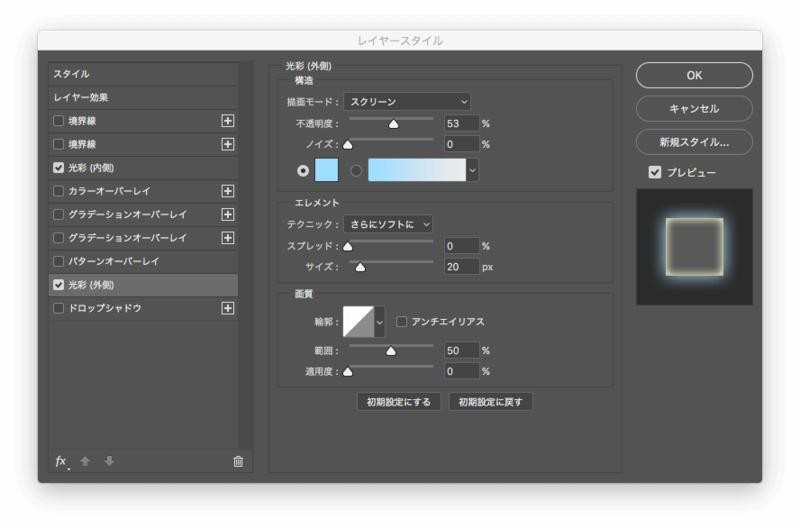Viewport: 800px width, 528px height.
Task: Uncheck the プレビュー checkbox
Action: coord(655,172)
